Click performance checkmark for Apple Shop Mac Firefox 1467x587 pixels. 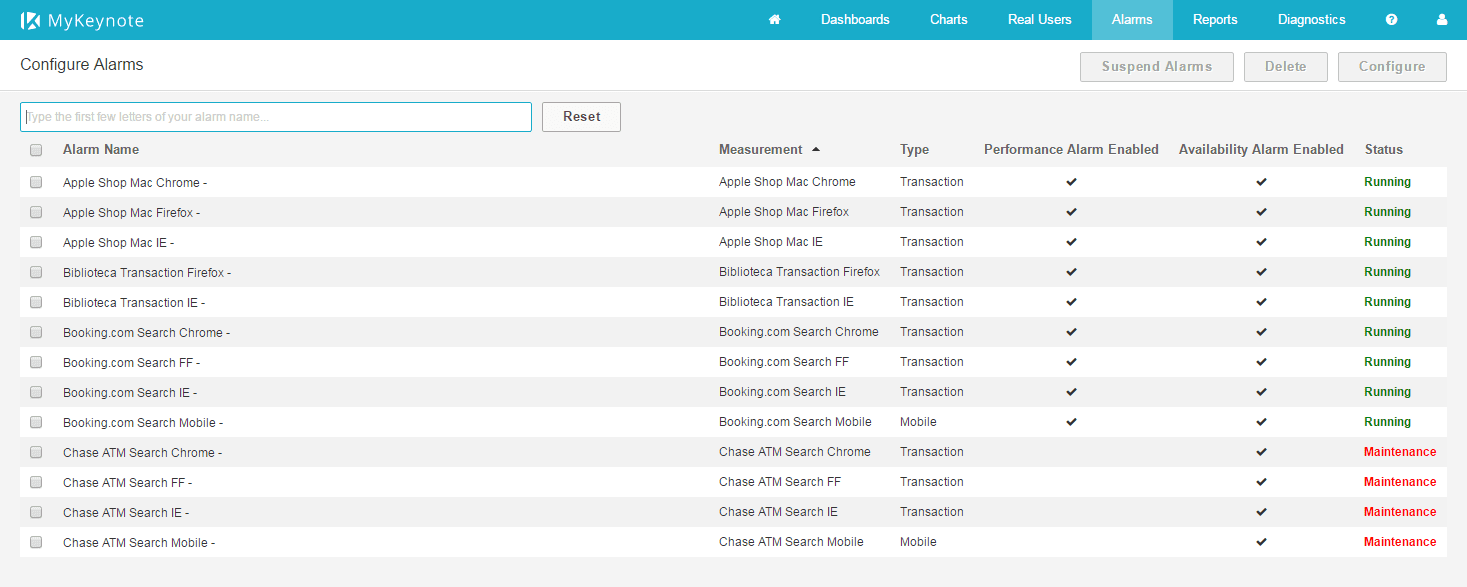[x=1071, y=212]
